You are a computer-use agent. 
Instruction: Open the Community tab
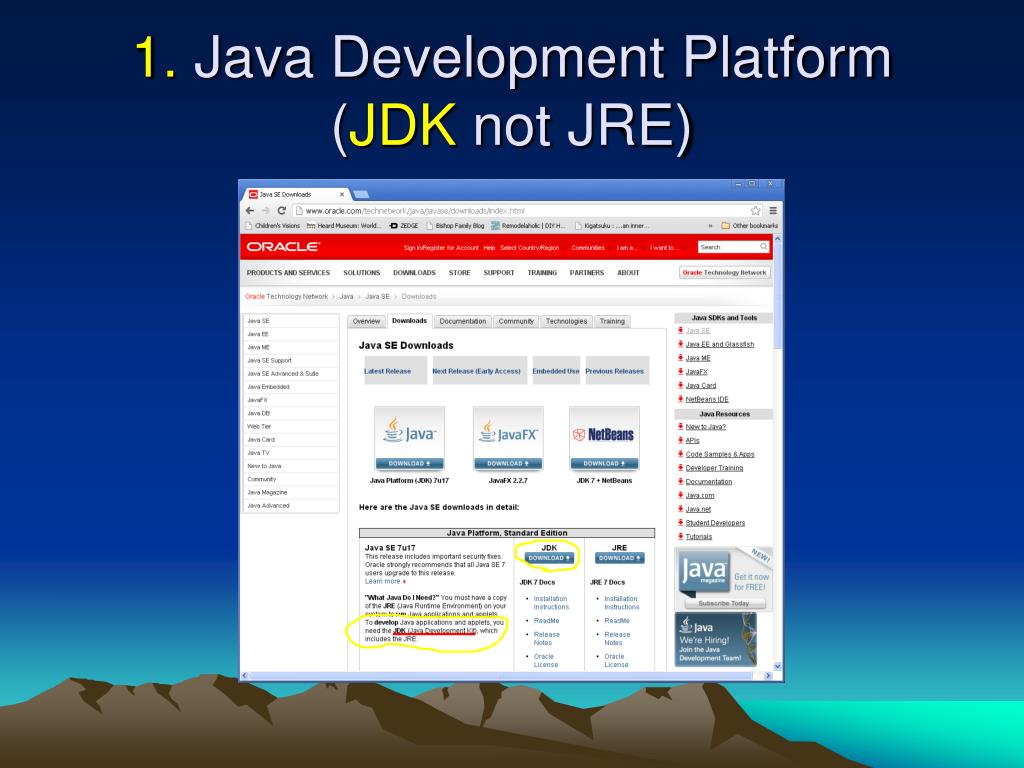click(x=516, y=321)
